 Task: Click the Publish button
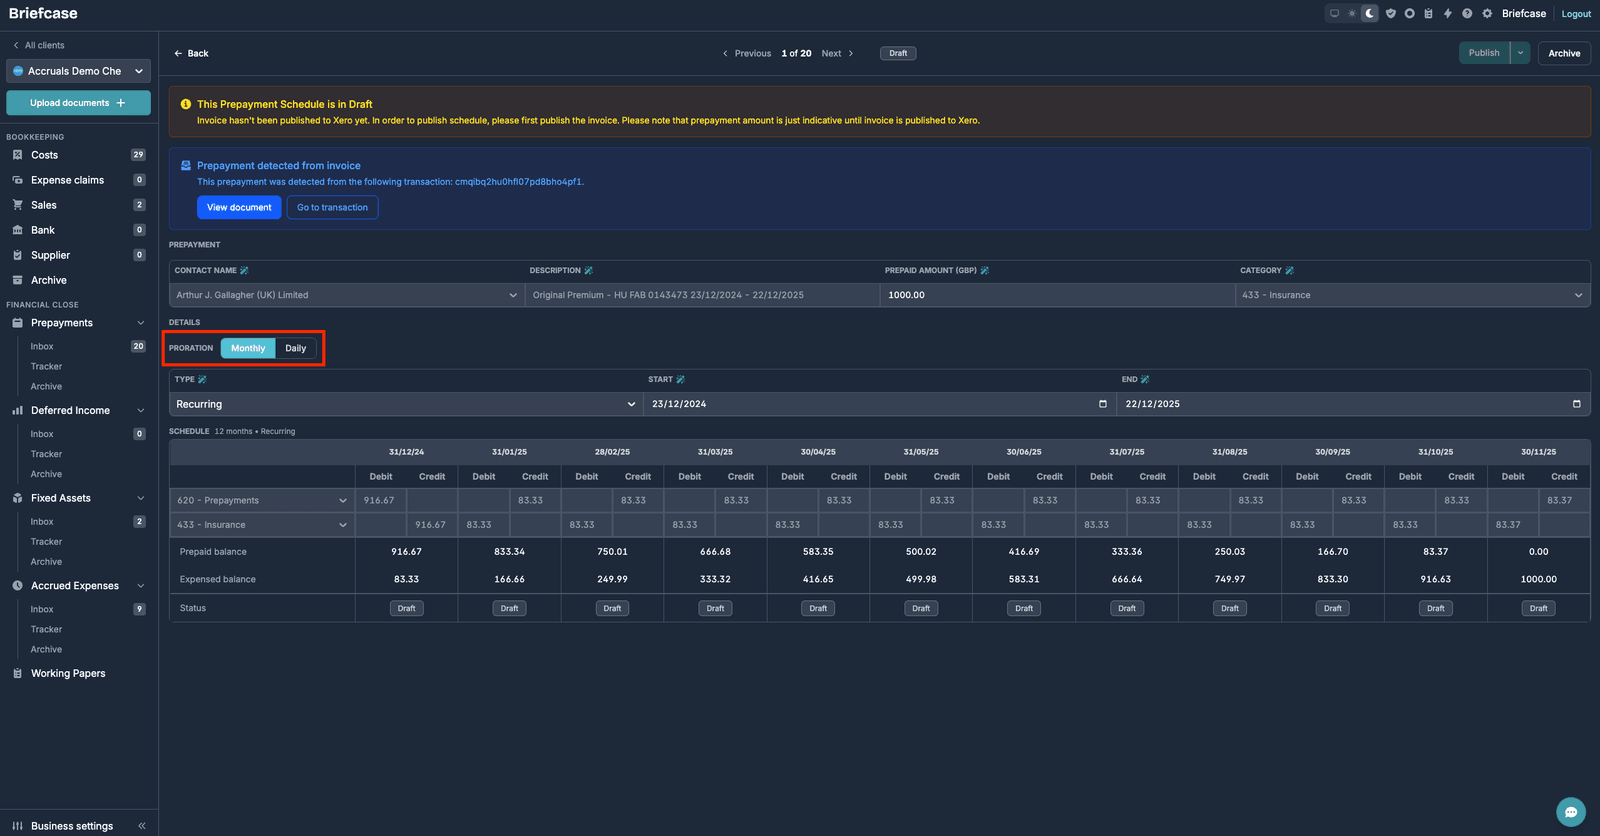tap(1484, 53)
